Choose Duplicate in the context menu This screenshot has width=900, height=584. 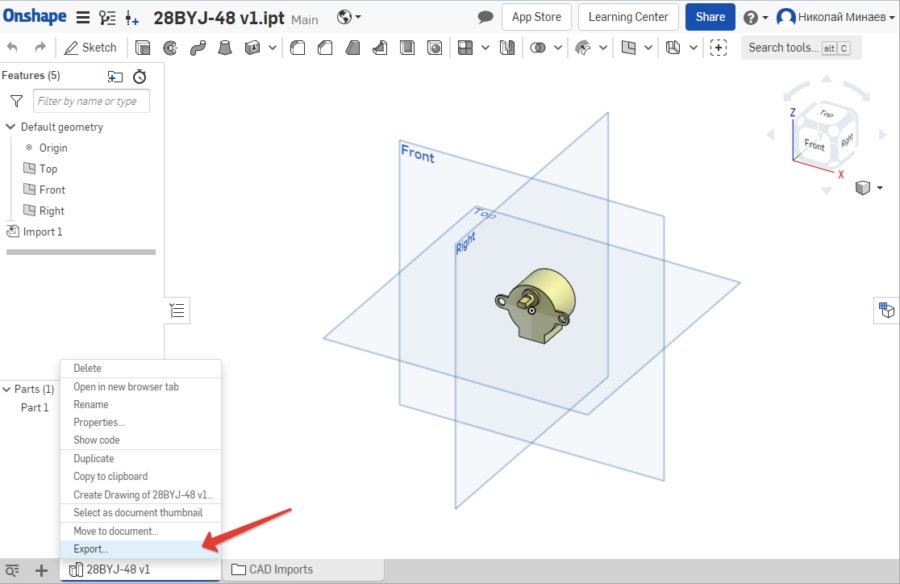(x=141, y=459)
